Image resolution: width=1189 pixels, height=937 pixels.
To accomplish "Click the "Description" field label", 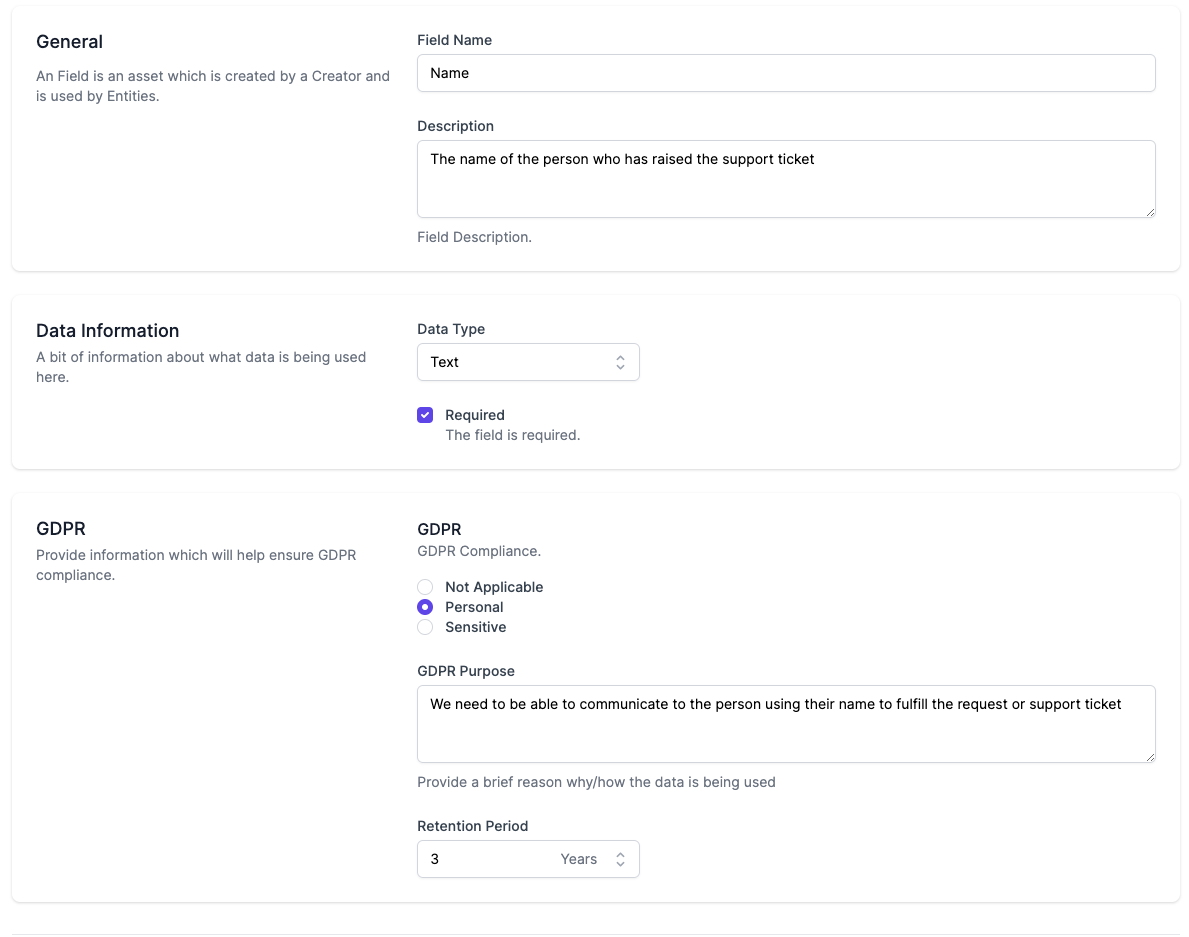I will coord(455,126).
